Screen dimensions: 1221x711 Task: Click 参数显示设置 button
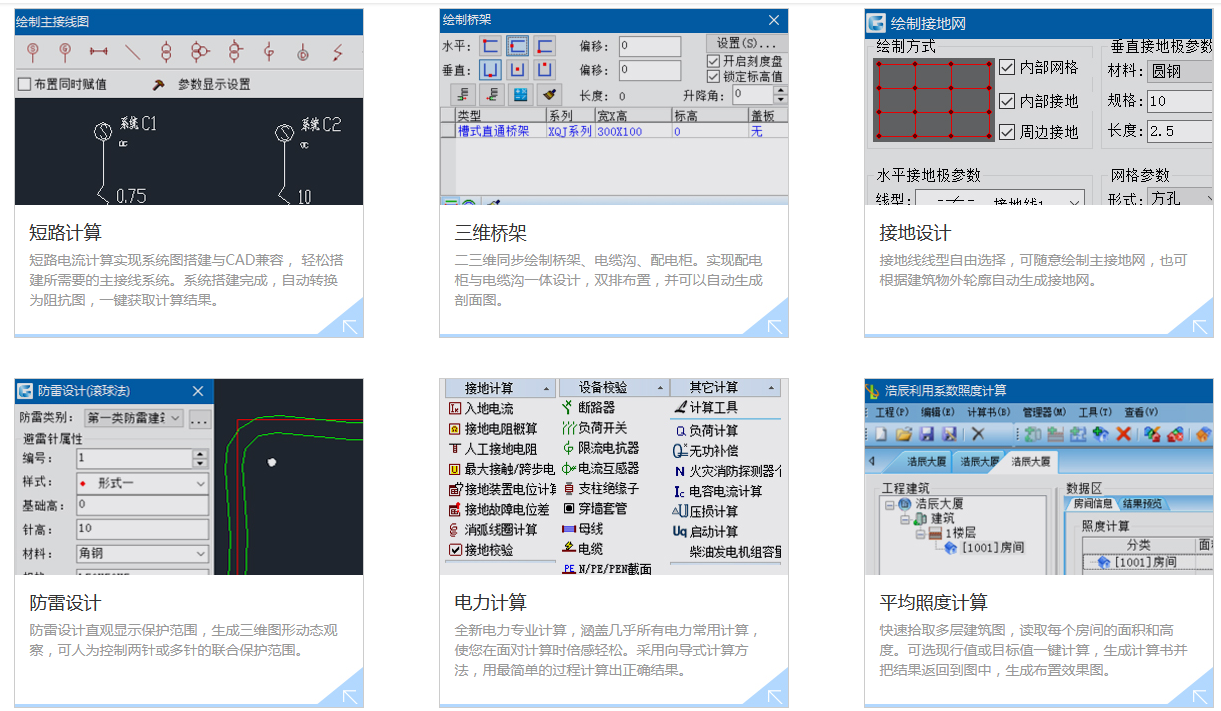(x=214, y=85)
